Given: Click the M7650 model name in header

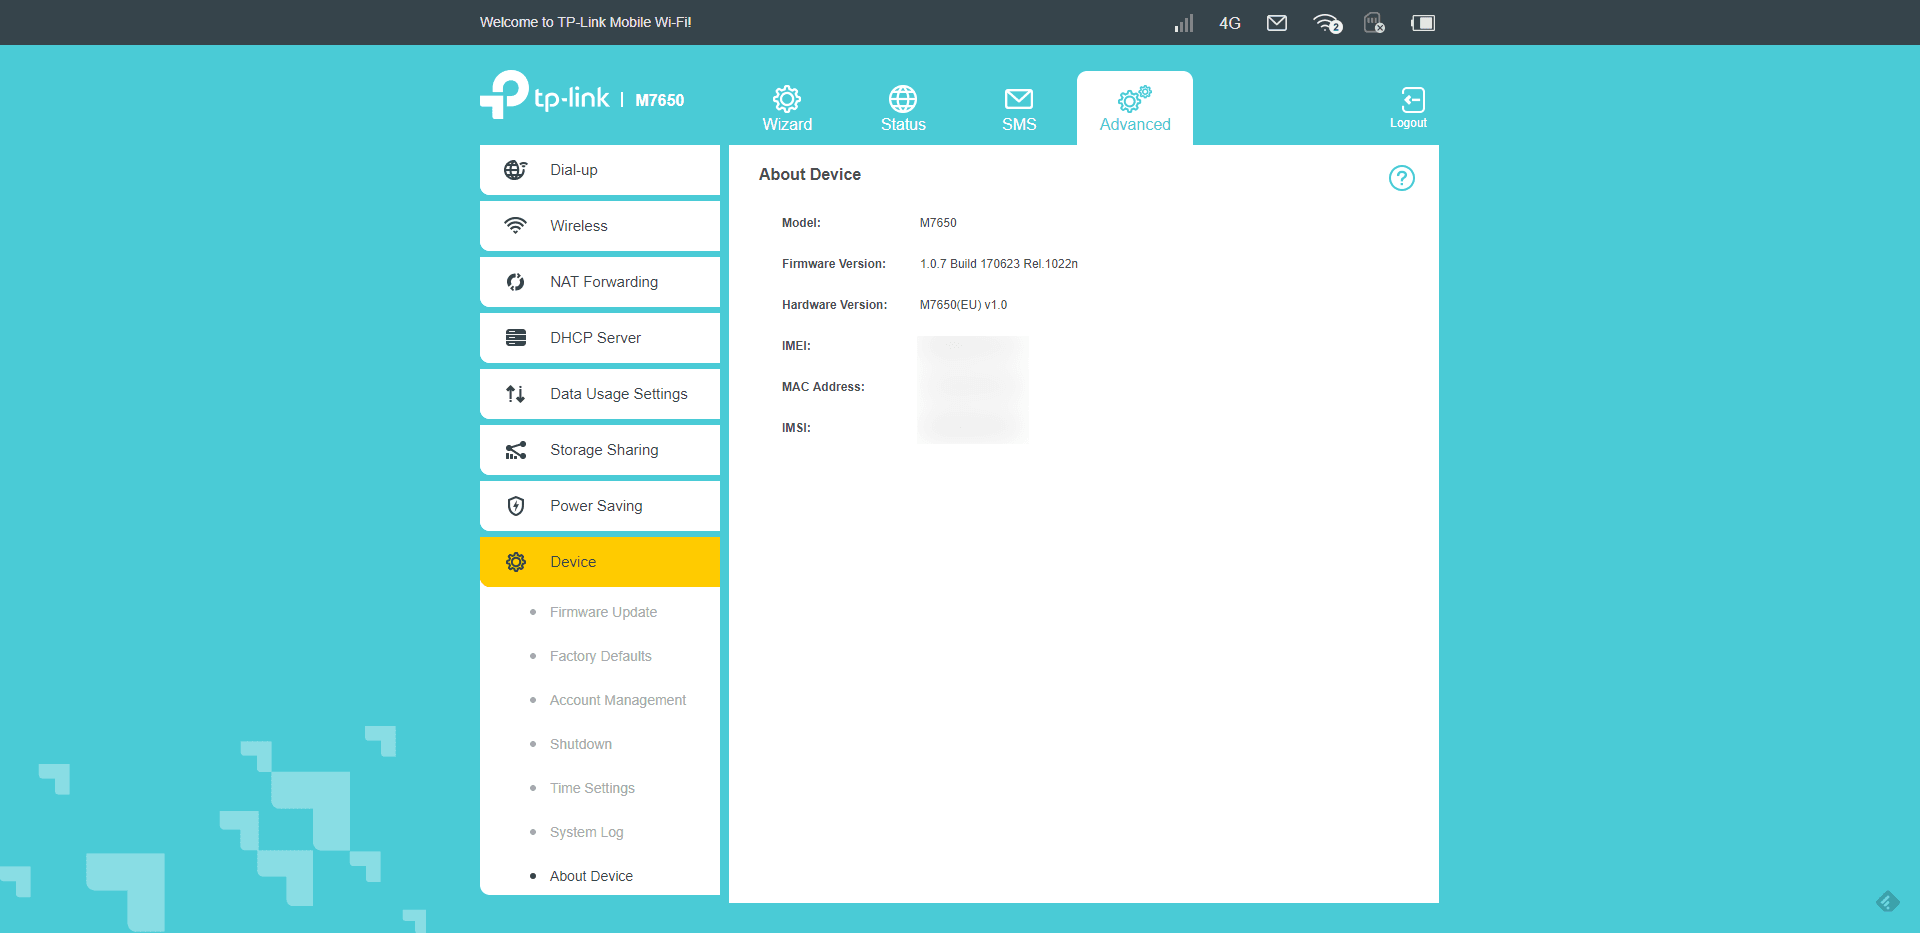Looking at the screenshot, I should pos(660,100).
